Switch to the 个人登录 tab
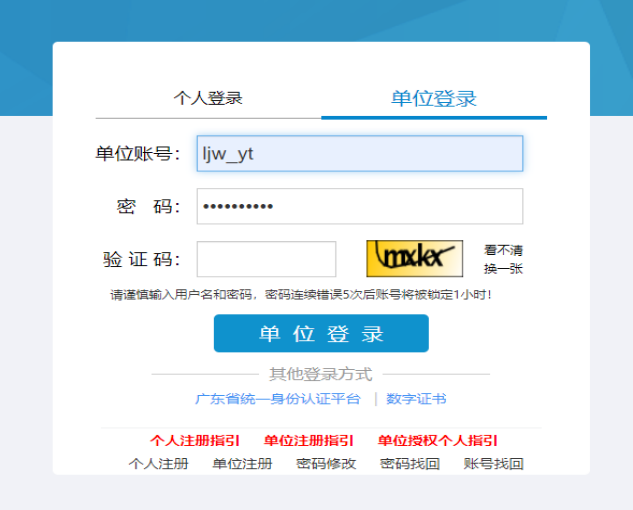Image resolution: width=633 pixels, height=510 pixels. click(x=208, y=98)
